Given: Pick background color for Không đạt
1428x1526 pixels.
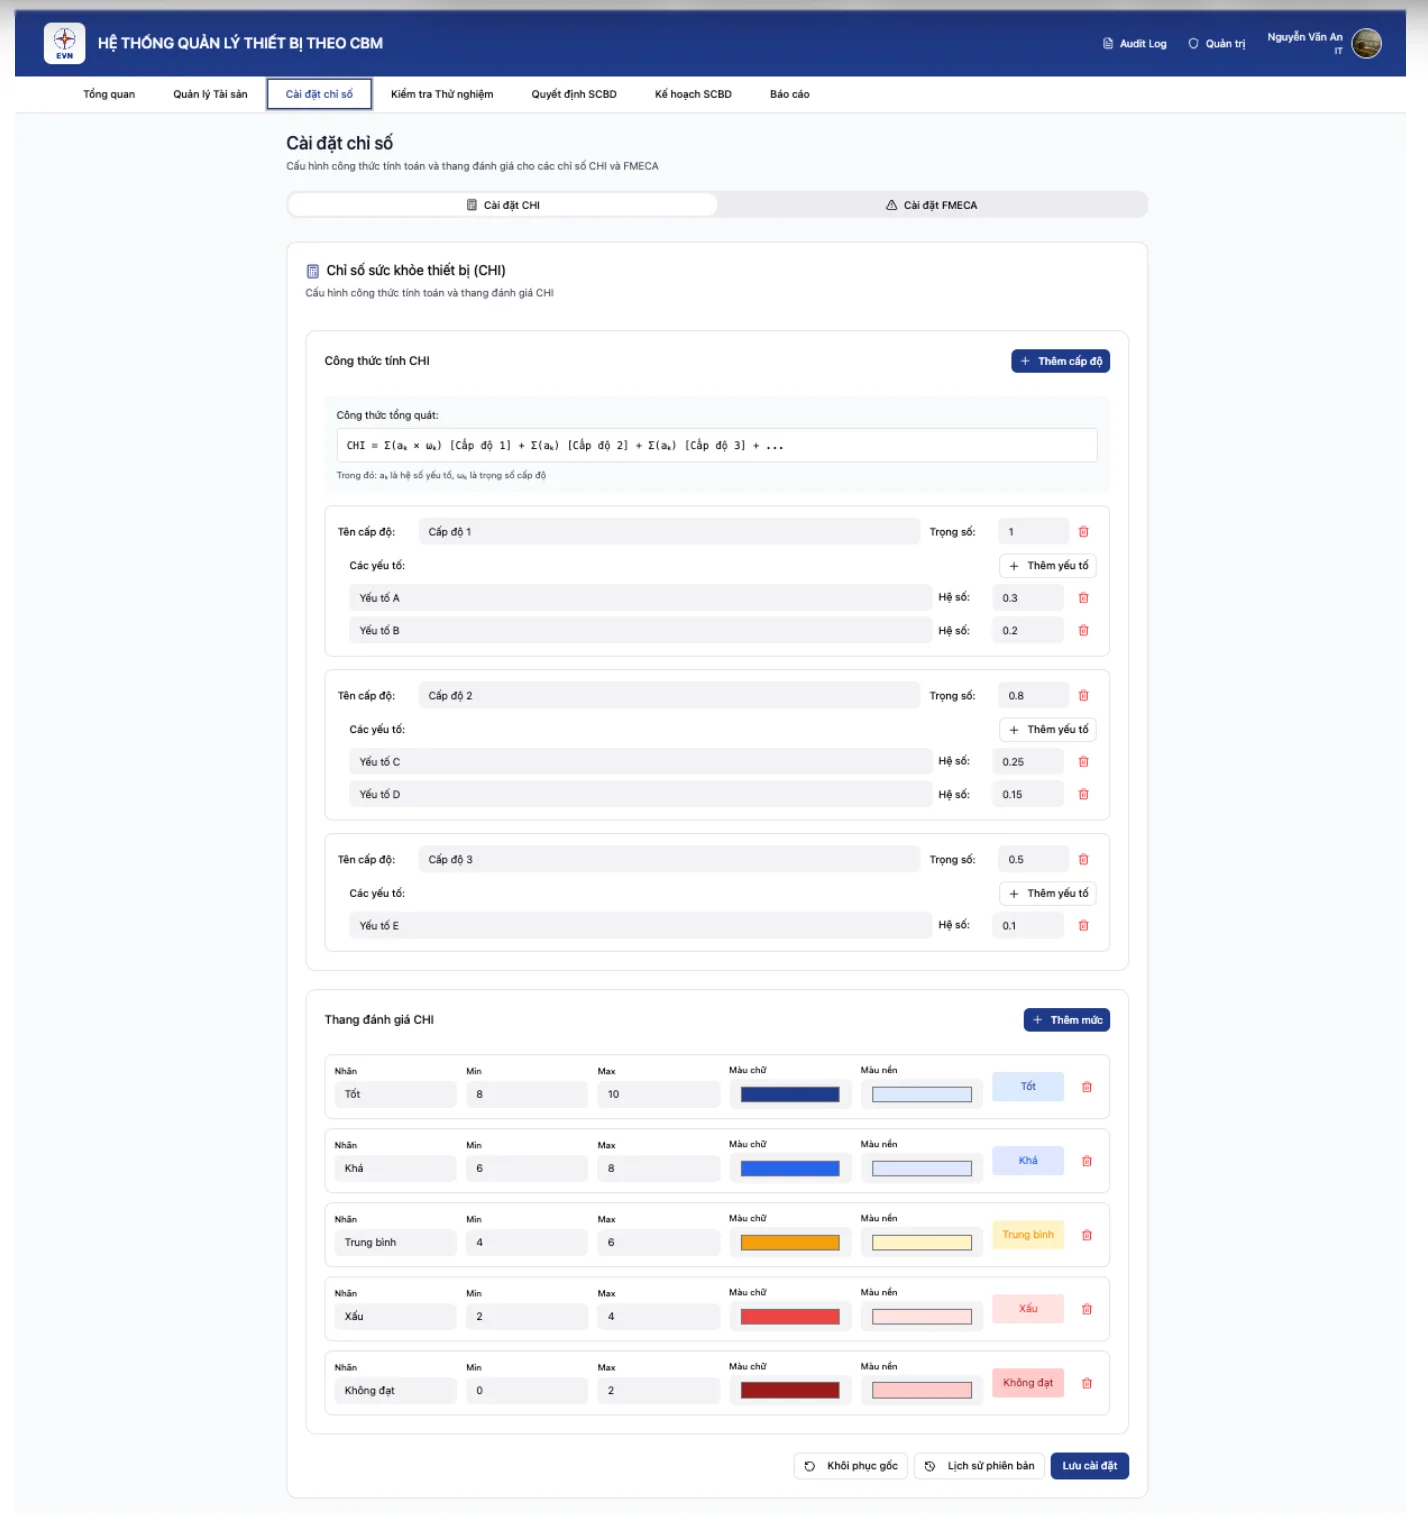Looking at the screenshot, I should click(922, 1391).
